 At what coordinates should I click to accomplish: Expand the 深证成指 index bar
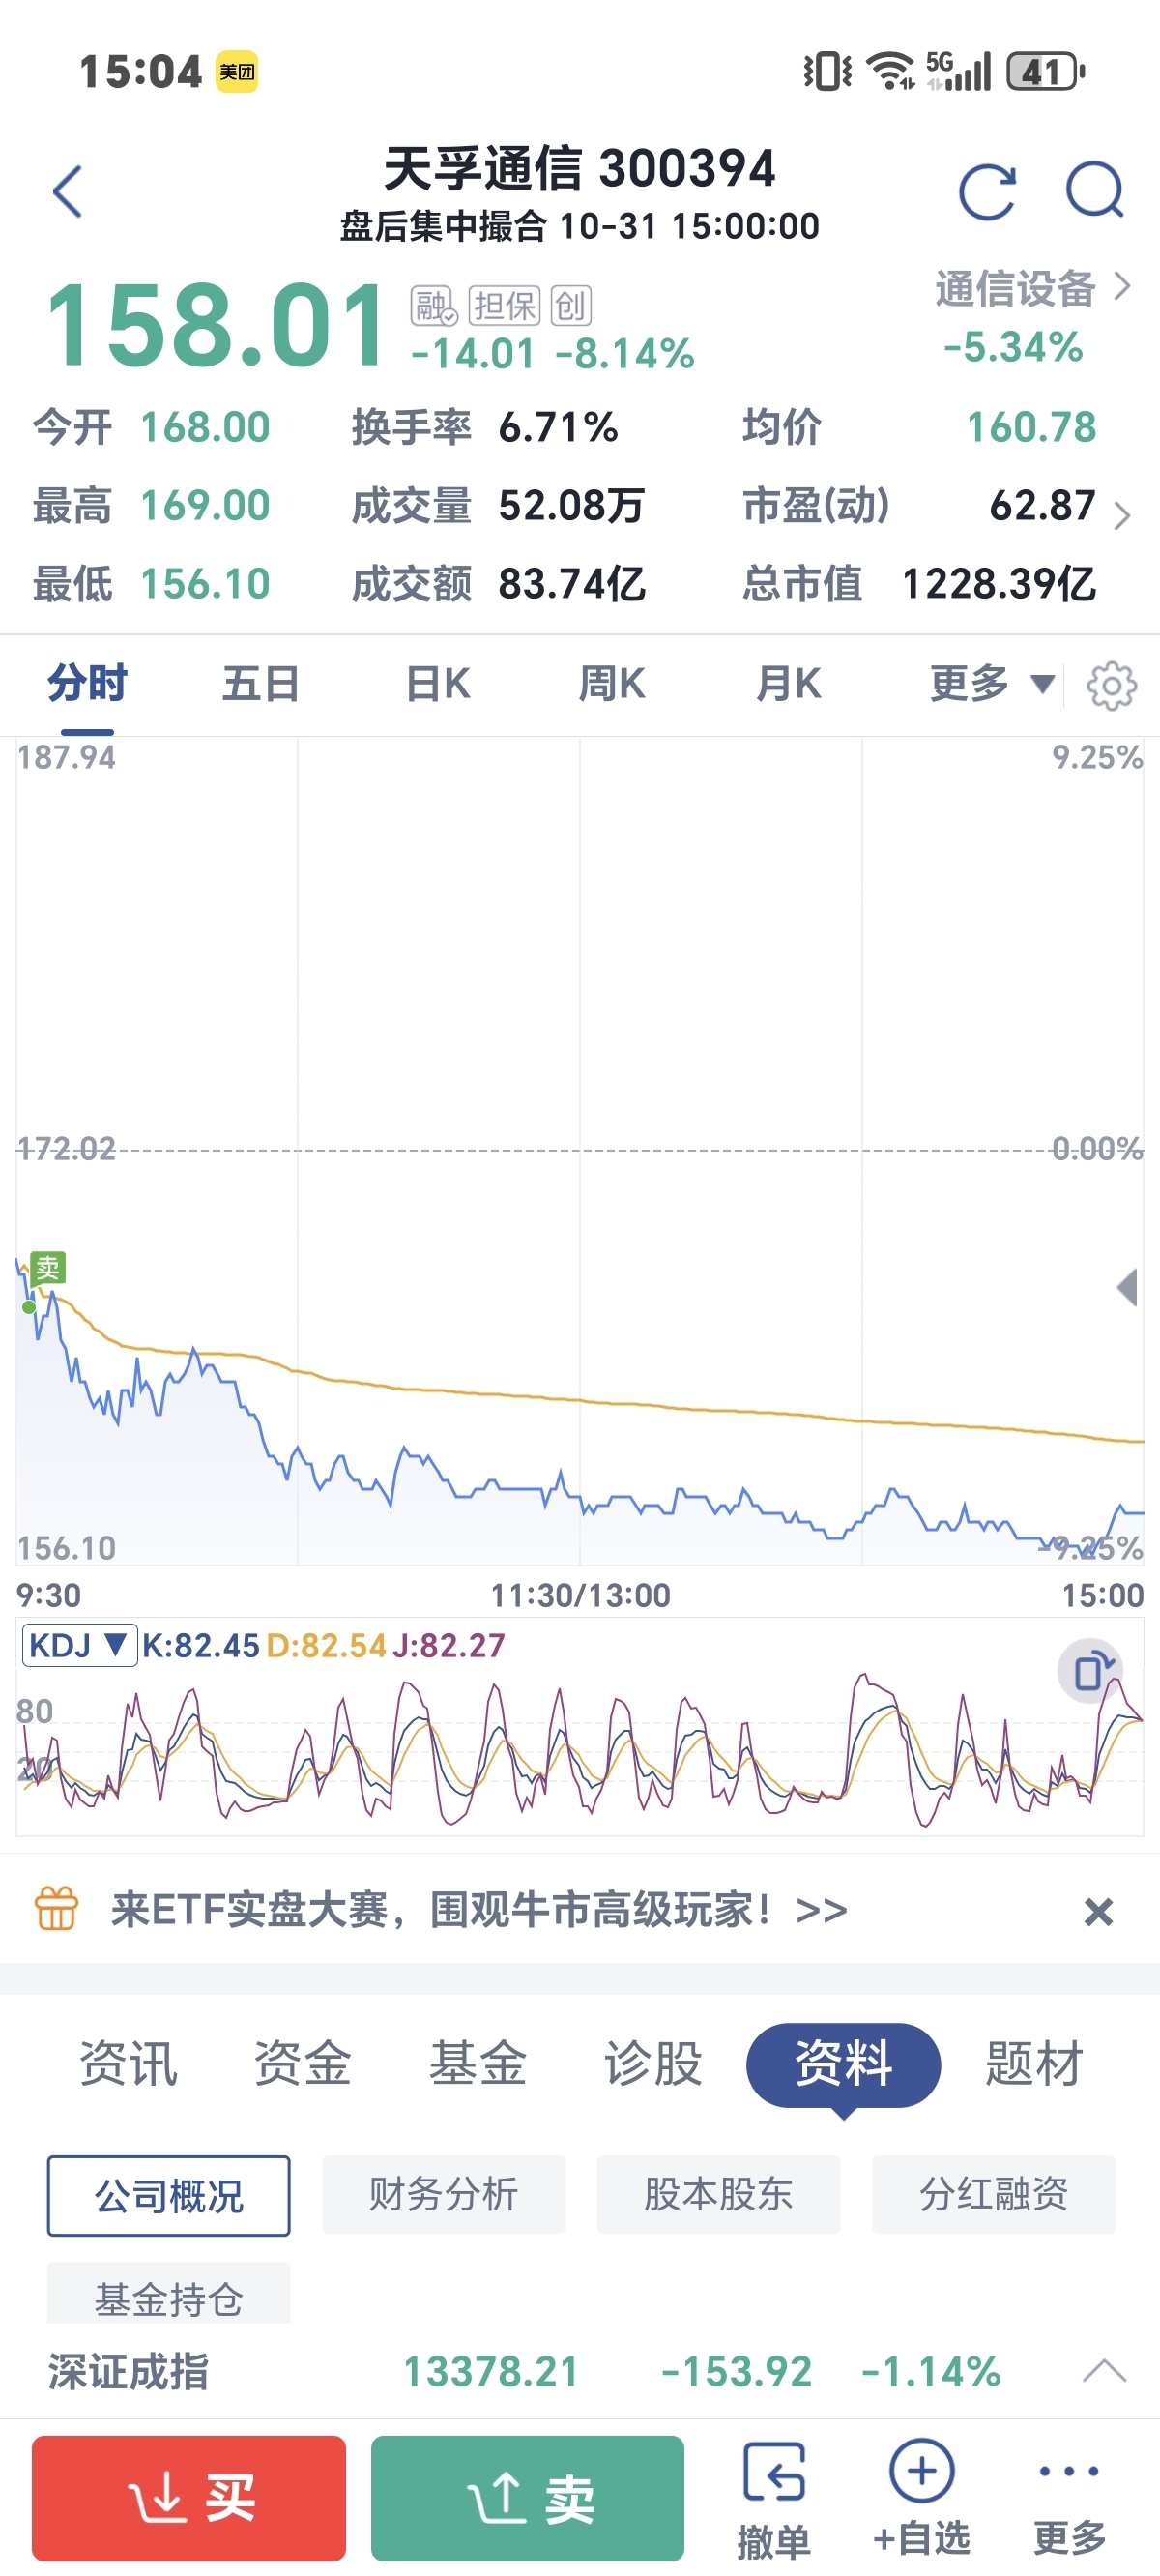(1104, 2370)
